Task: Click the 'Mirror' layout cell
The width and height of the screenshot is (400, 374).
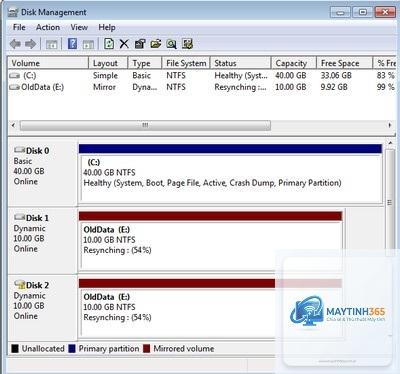Action: (104, 87)
